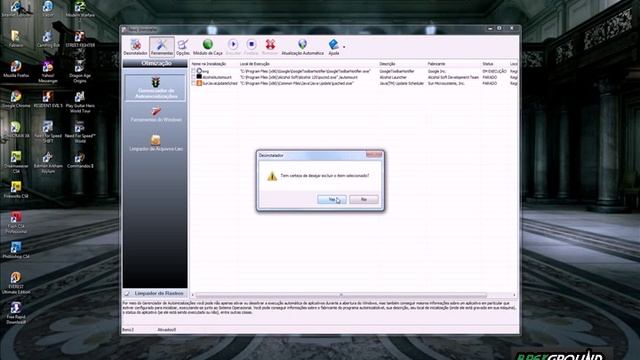This screenshot has width=640, height=360.
Task: Open Free Rapid Downloader desktop shortcut
Action: [16, 313]
